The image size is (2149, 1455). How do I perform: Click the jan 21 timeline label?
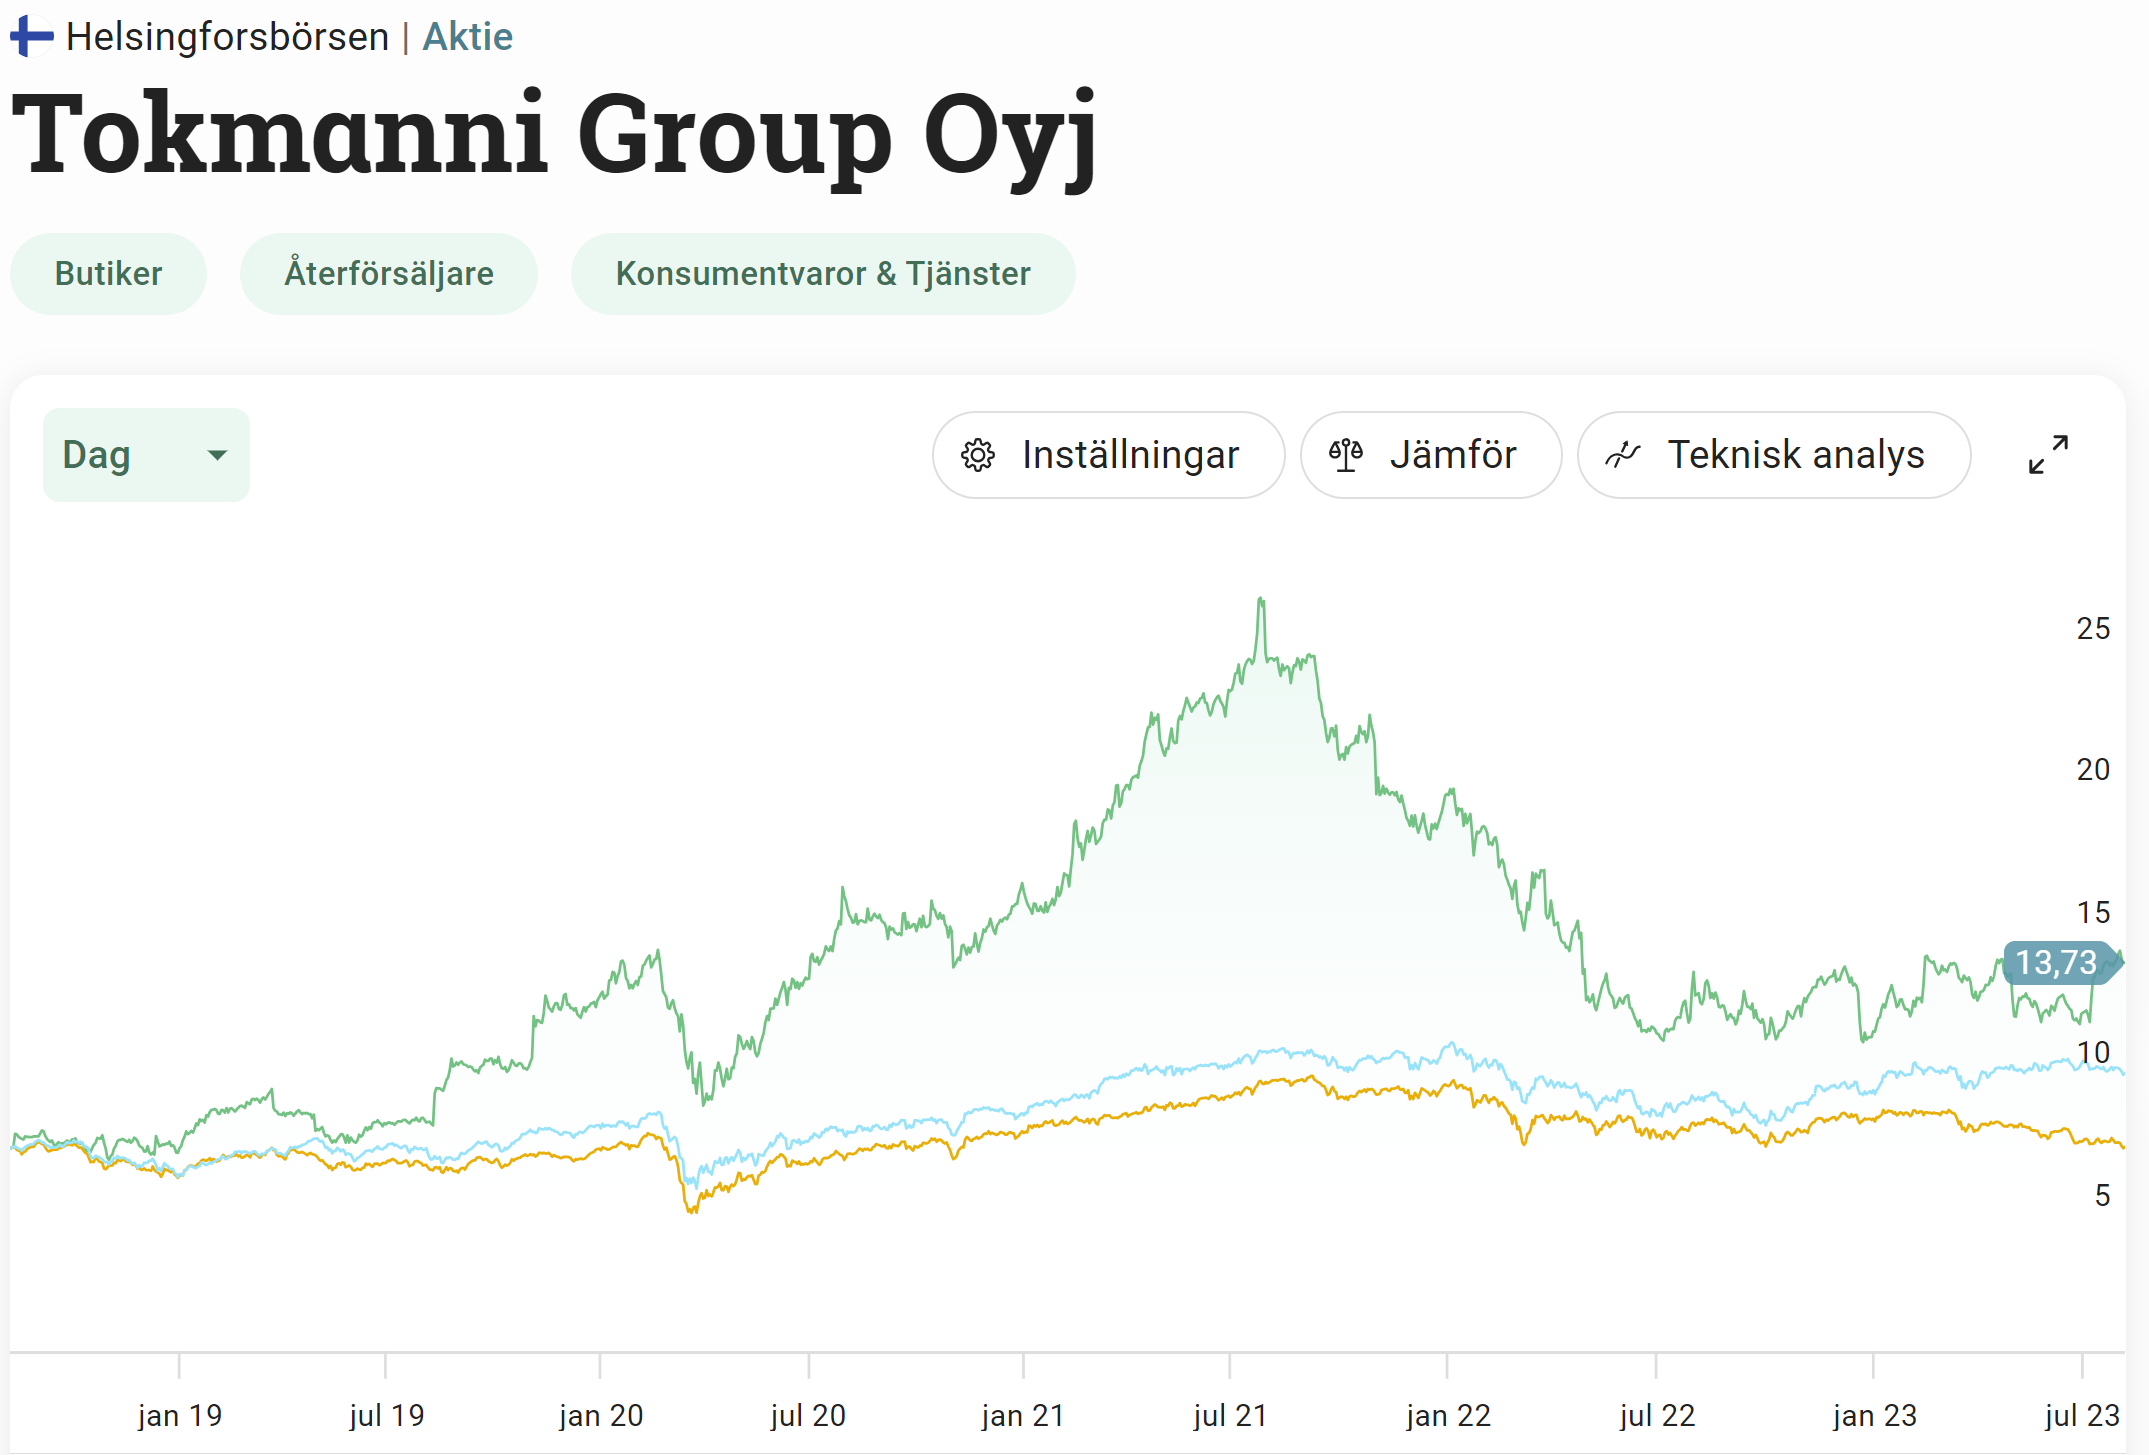1022,1415
